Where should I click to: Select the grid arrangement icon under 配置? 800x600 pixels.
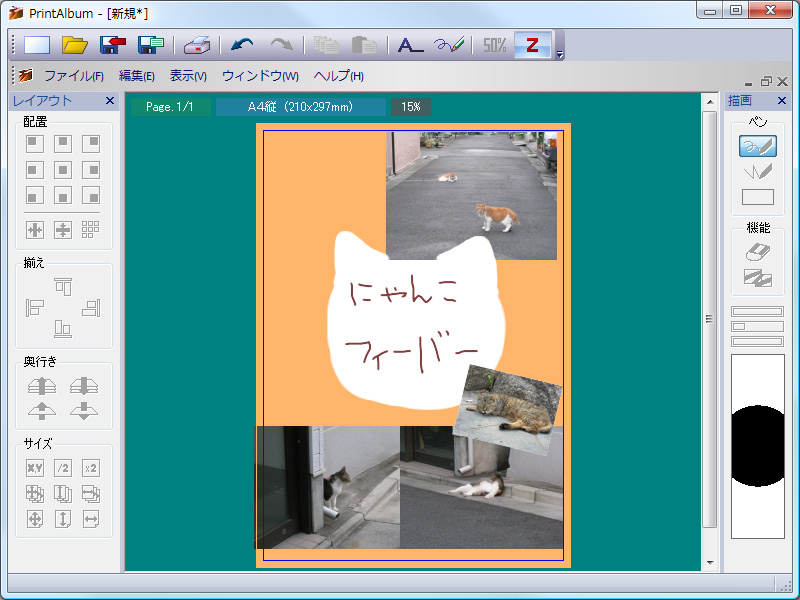(x=90, y=229)
